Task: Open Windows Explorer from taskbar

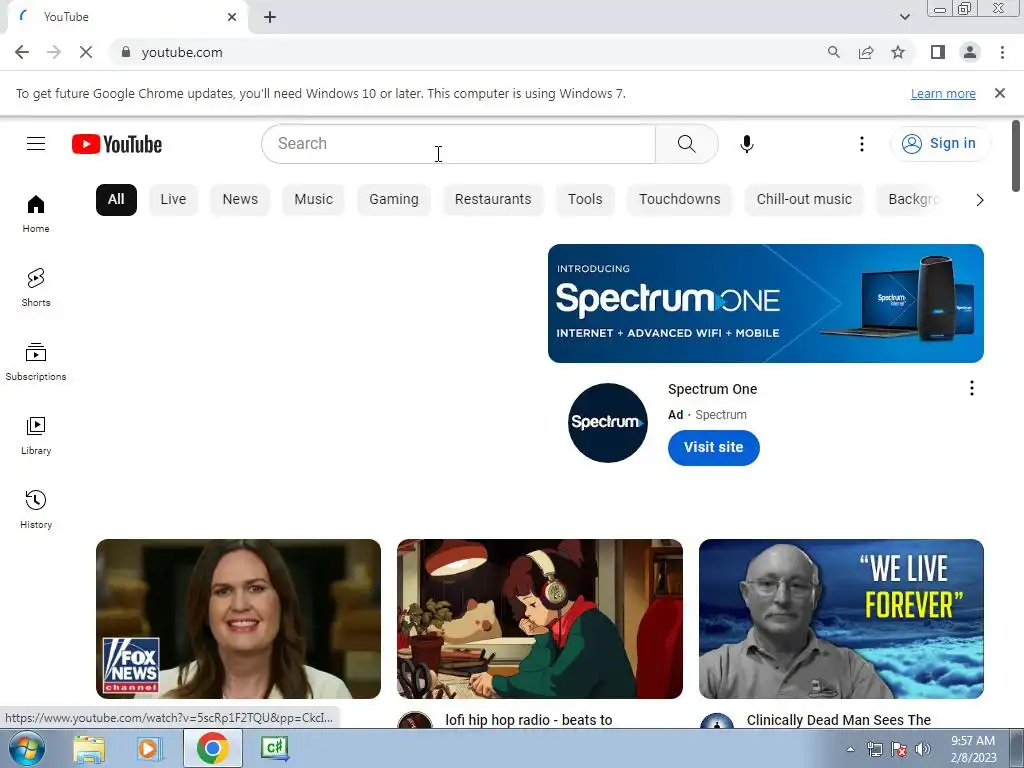Action: 89,748
